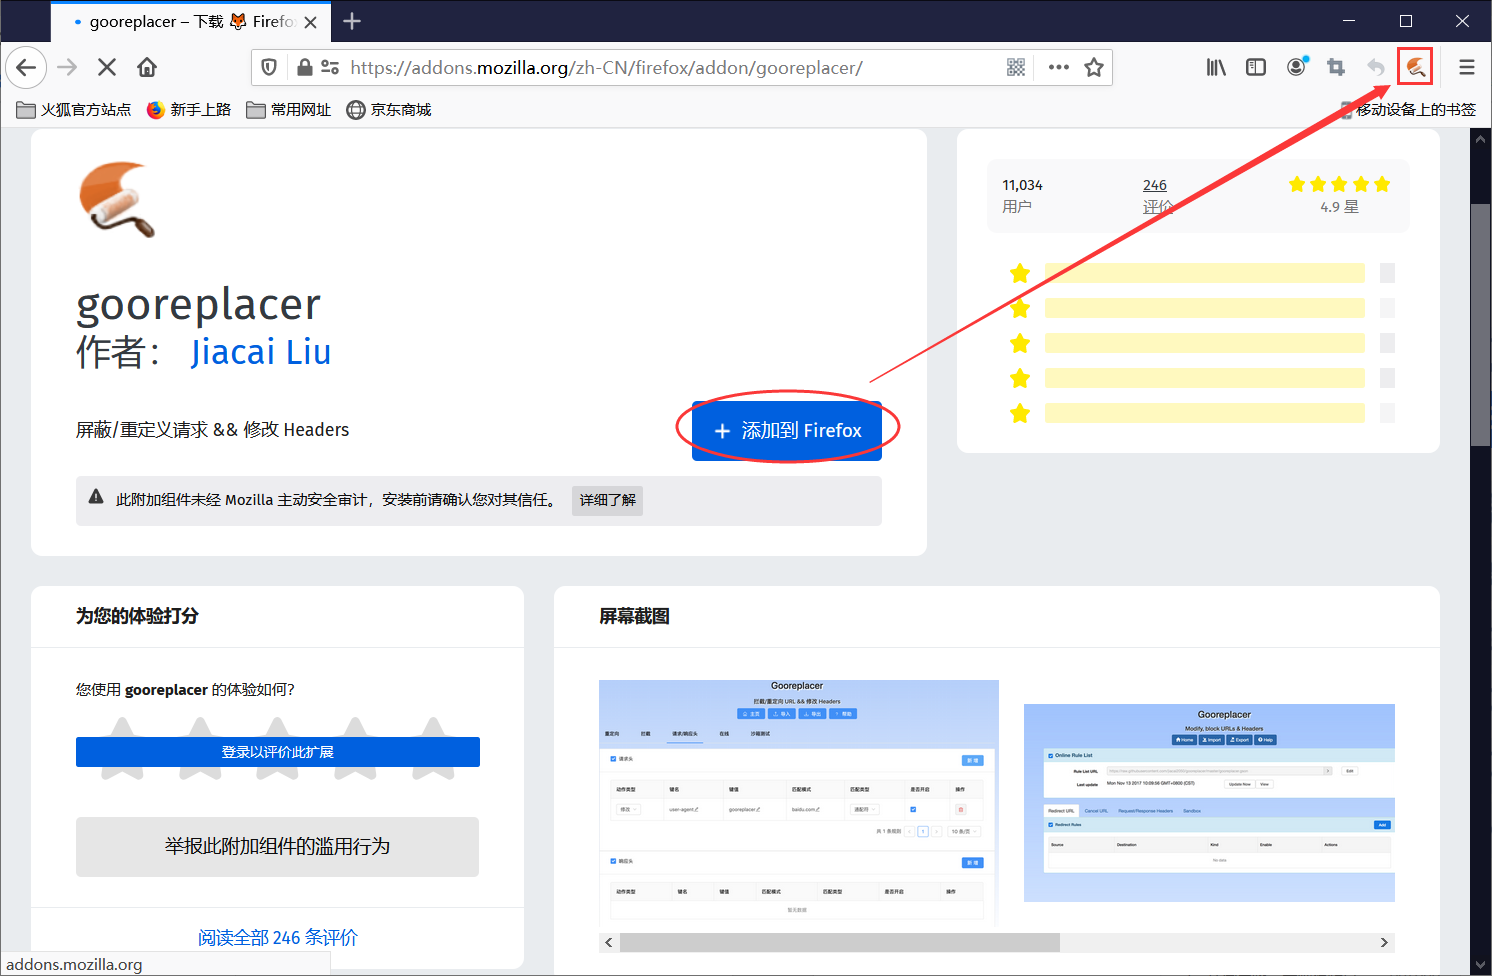Image resolution: width=1492 pixels, height=976 pixels.
Task: Click the 登录以评价此扩展 button
Action: pyautogui.click(x=278, y=752)
